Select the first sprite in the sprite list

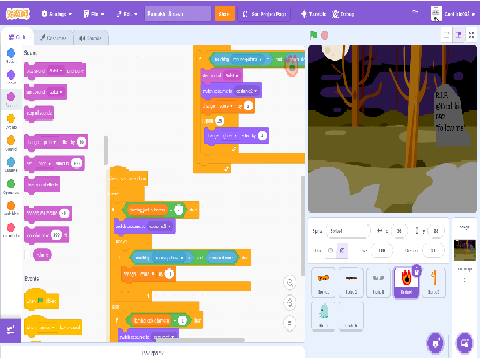323,282
